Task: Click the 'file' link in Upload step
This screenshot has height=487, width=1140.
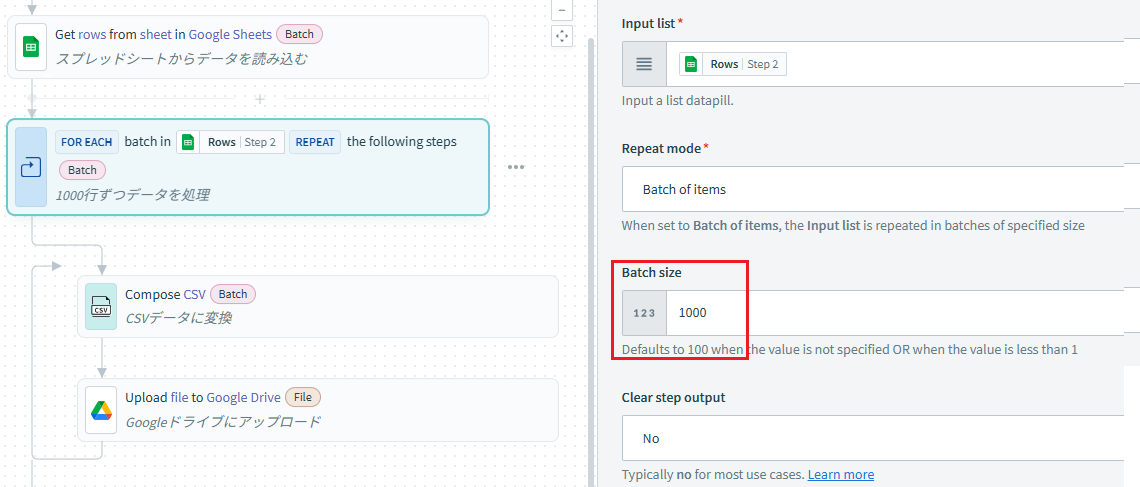Action: pyautogui.click(x=179, y=398)
